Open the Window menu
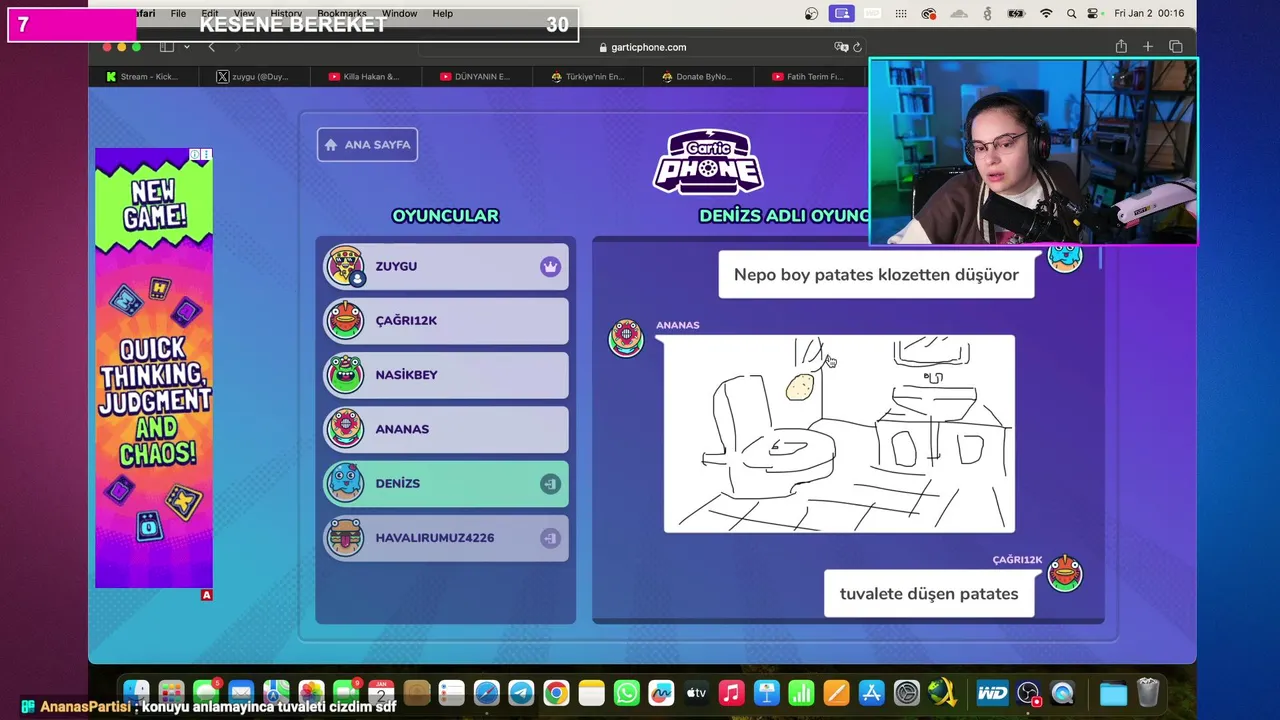 click(x=399, y=13)
